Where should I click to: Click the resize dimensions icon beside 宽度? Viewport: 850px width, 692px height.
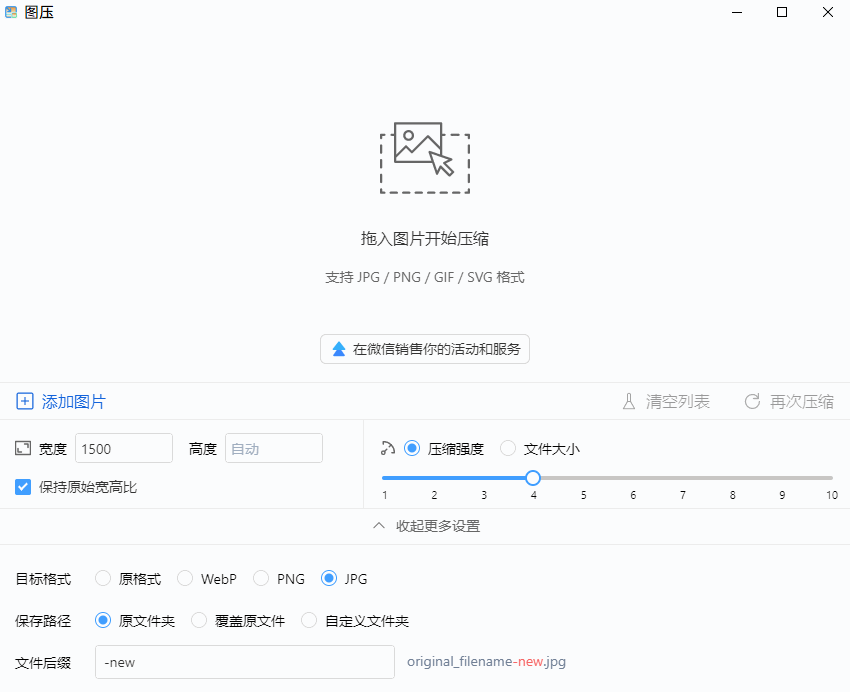point(24,449)
